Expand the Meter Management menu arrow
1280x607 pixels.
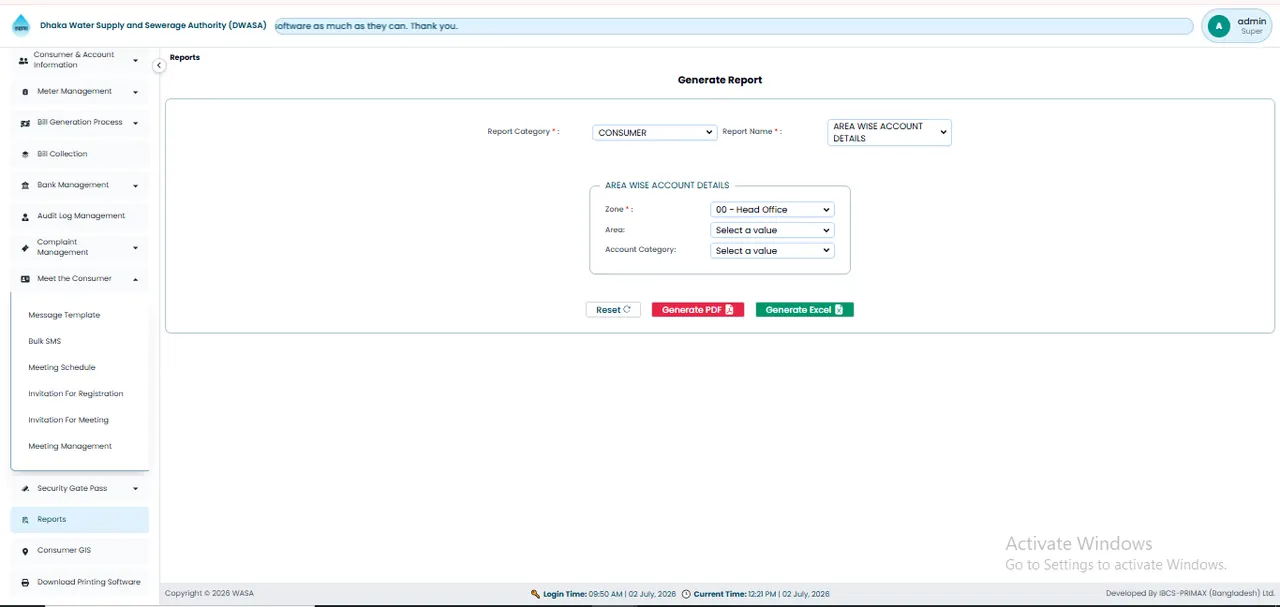(x=135, y=92)
